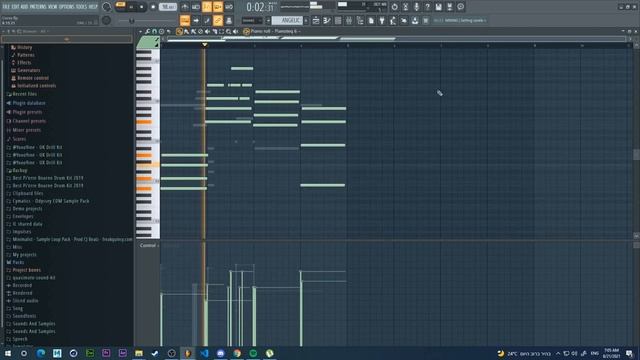
Task: Select the Playback speaker tool in piano roll
Action: [x=236, y=31]
